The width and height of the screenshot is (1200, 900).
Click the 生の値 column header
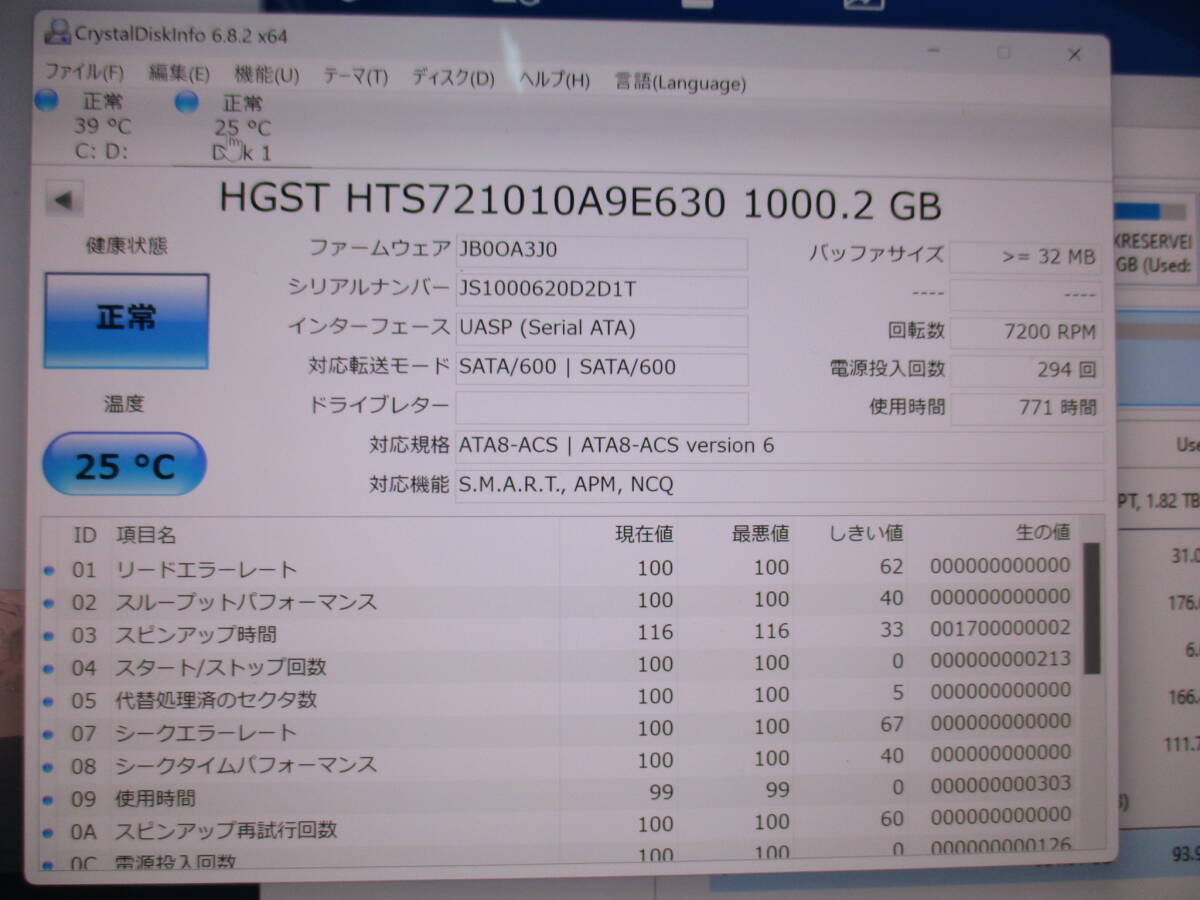1042,531
